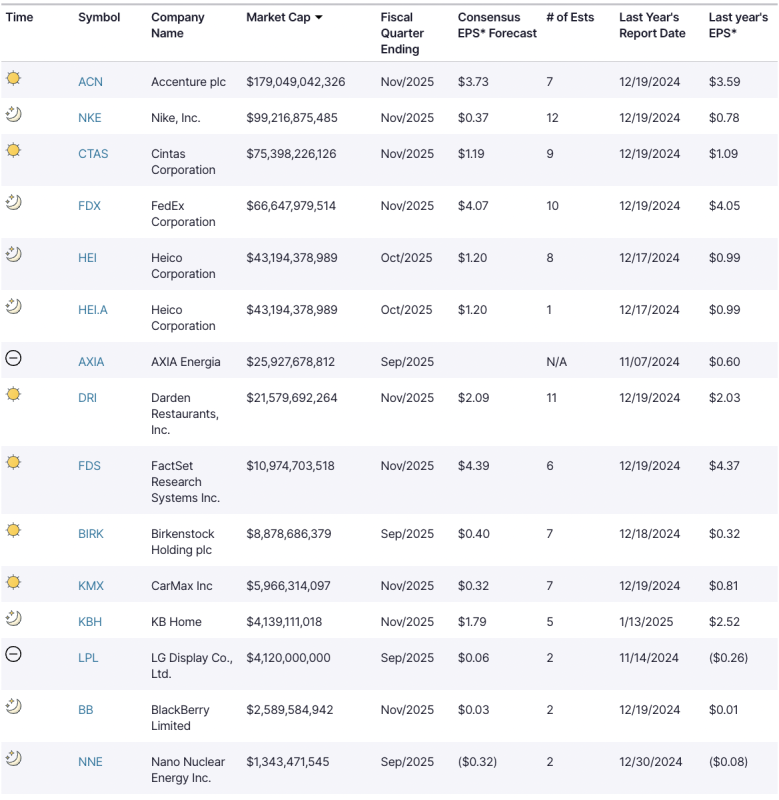Open the BB symbol link
The width and height of the screenshot is (779, 800).
(x=86, y=710)
